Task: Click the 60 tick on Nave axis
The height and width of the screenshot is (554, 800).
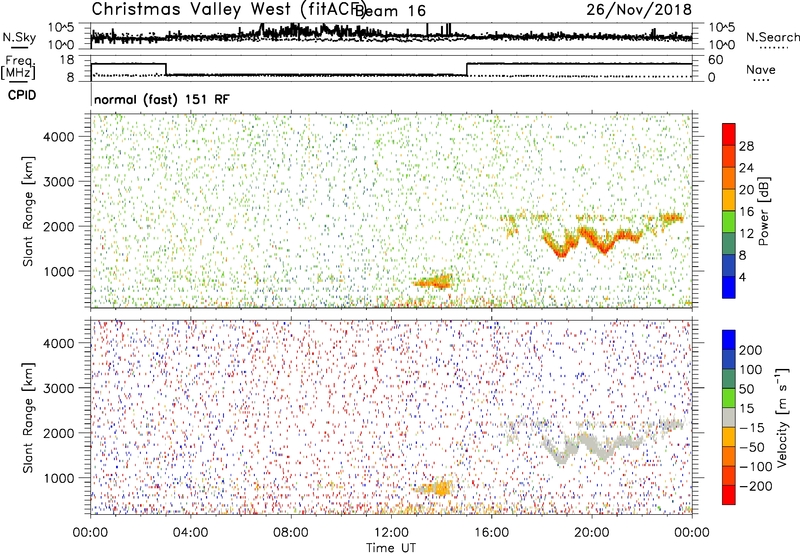Action: click(x=716, y=60)
